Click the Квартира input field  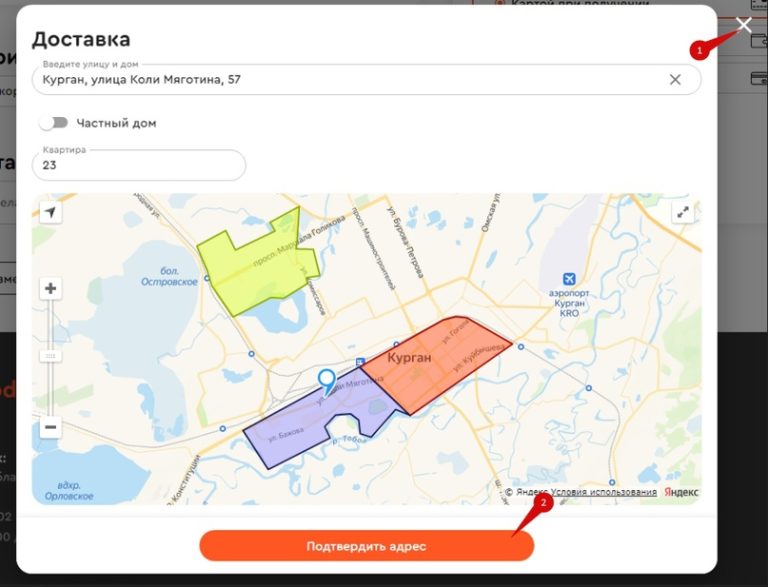(x=139, y=166)
